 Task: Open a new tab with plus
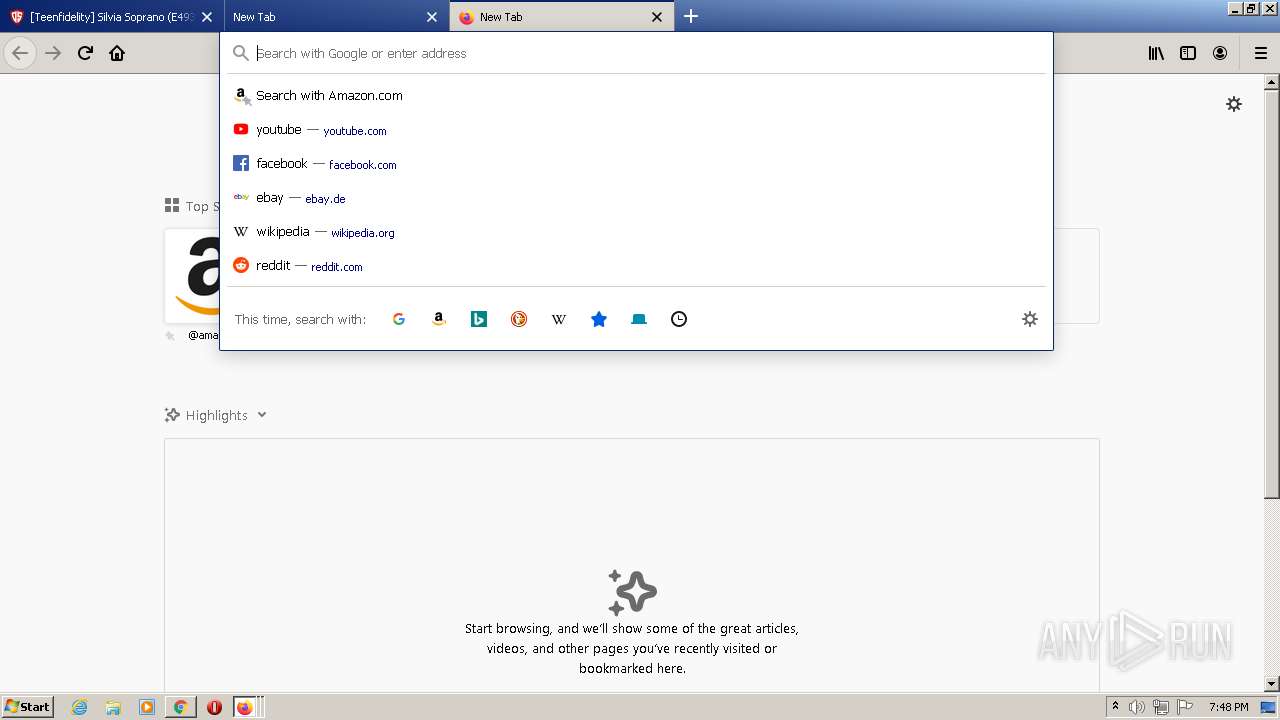[x=691, y=16]
